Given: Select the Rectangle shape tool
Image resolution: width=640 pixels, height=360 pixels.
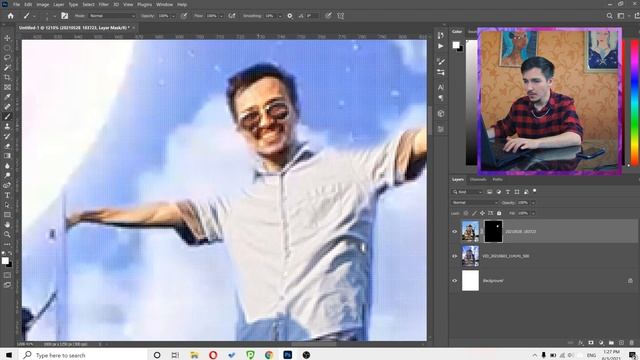Looking at the screenshot, I should pyautogui.click(x=7, y=215).
